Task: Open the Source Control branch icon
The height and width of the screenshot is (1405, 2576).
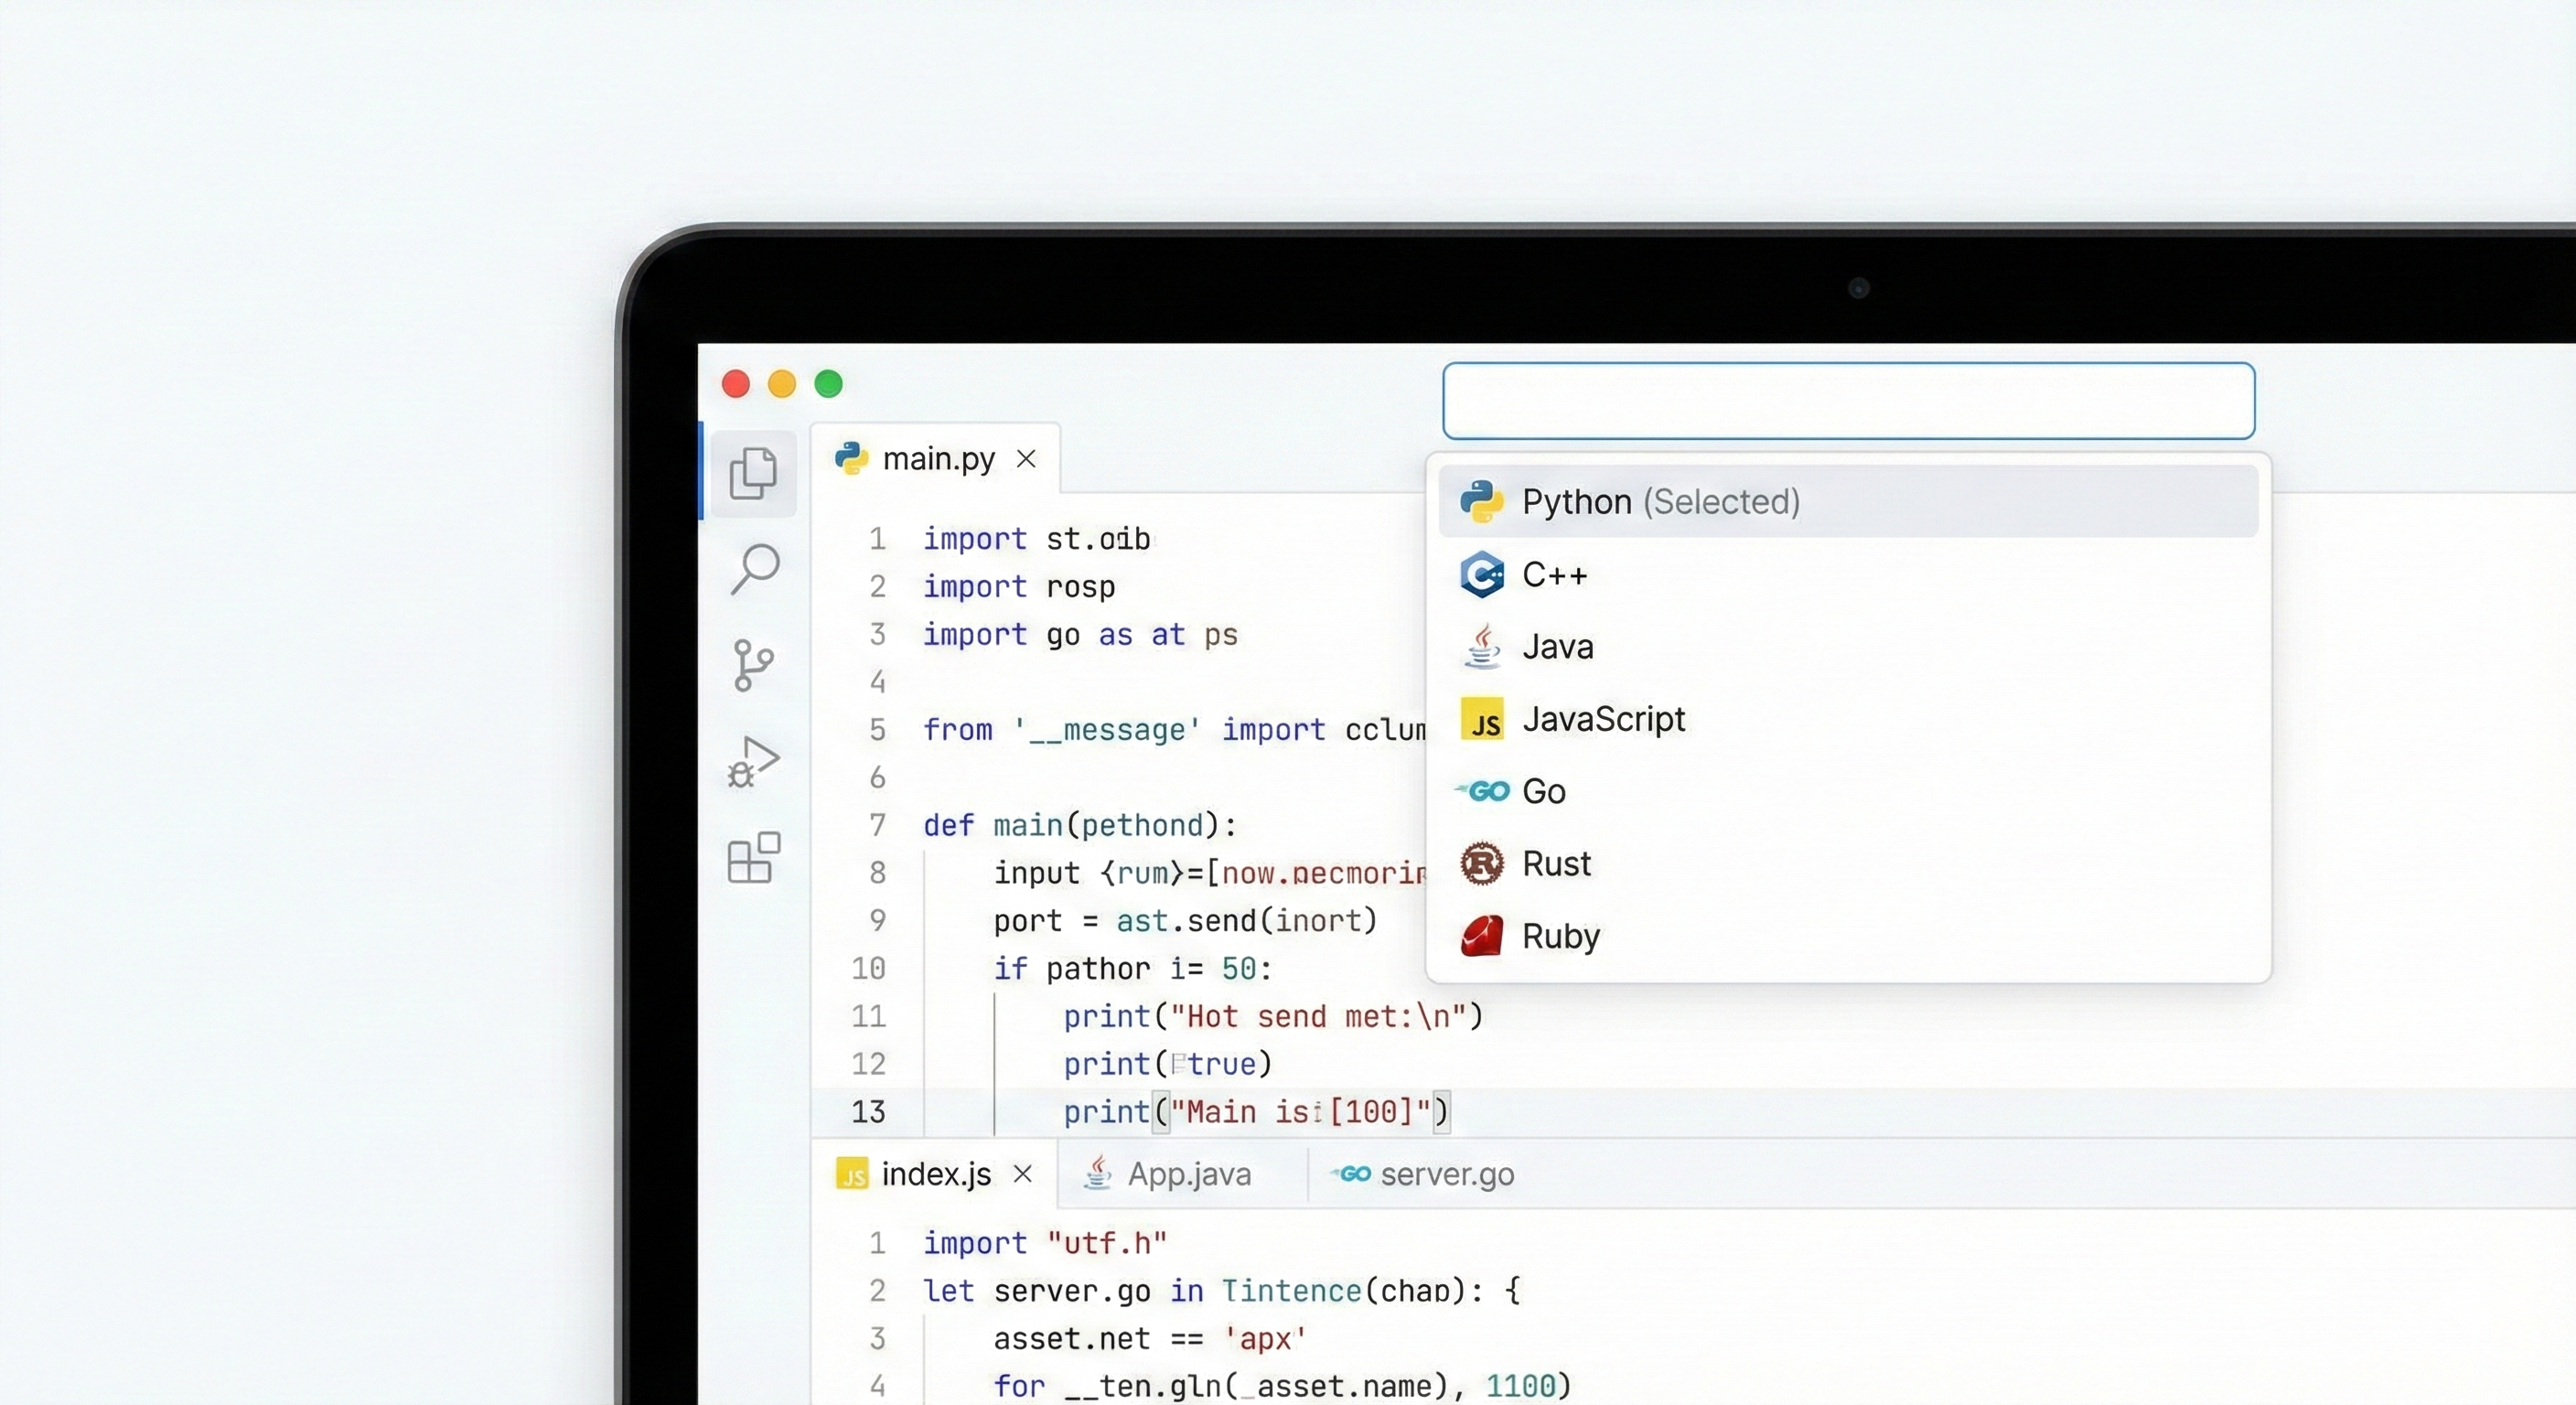Action: tap(753, 665)
